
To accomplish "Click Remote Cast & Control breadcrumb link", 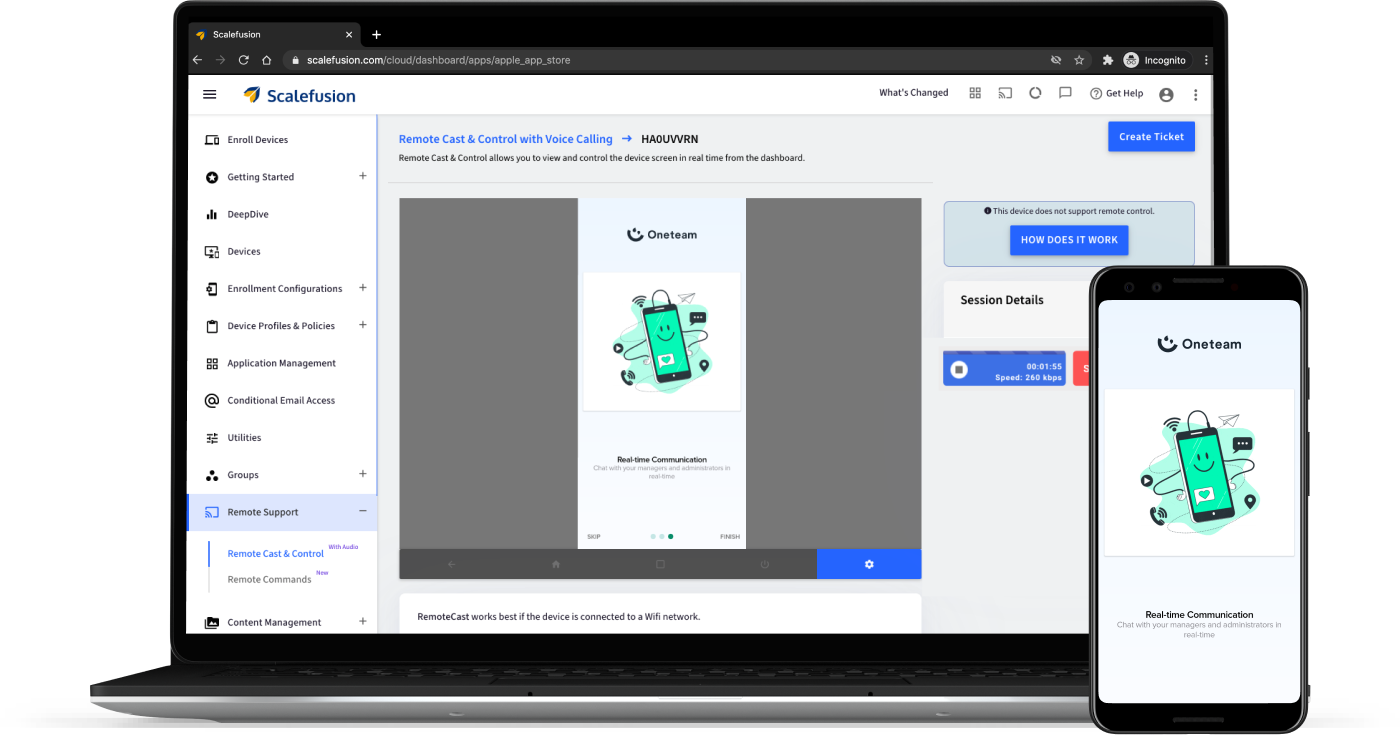I will (x=505, y=139).
